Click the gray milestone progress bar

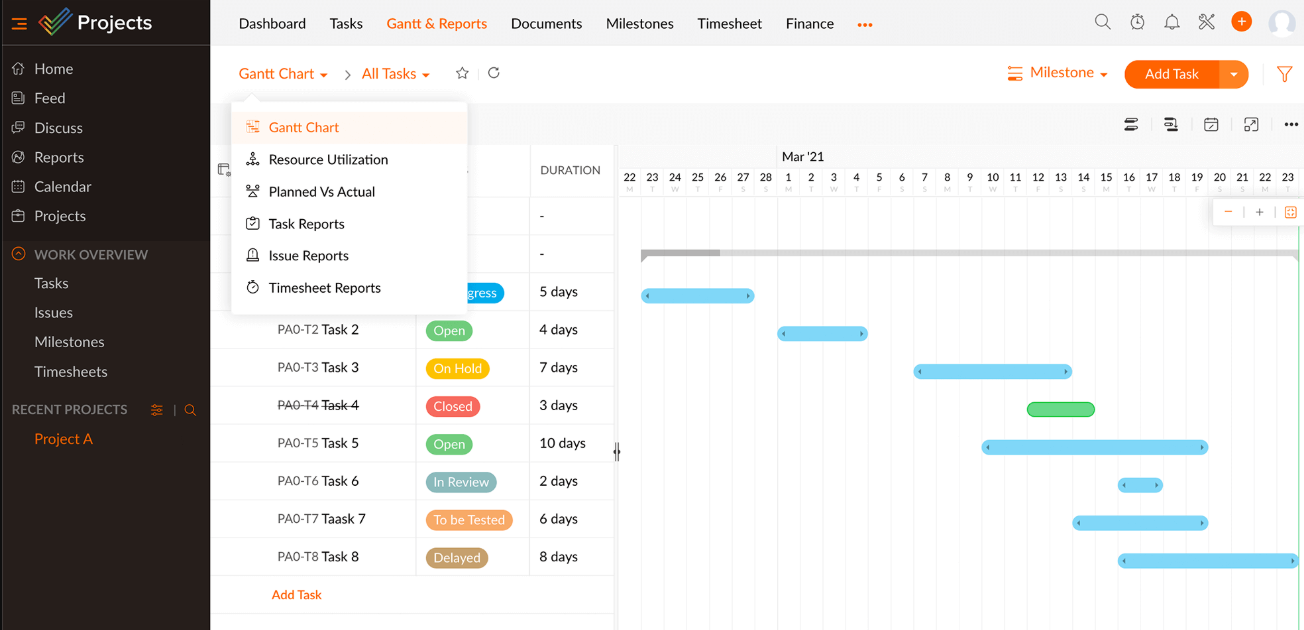(x=969, y=254)
